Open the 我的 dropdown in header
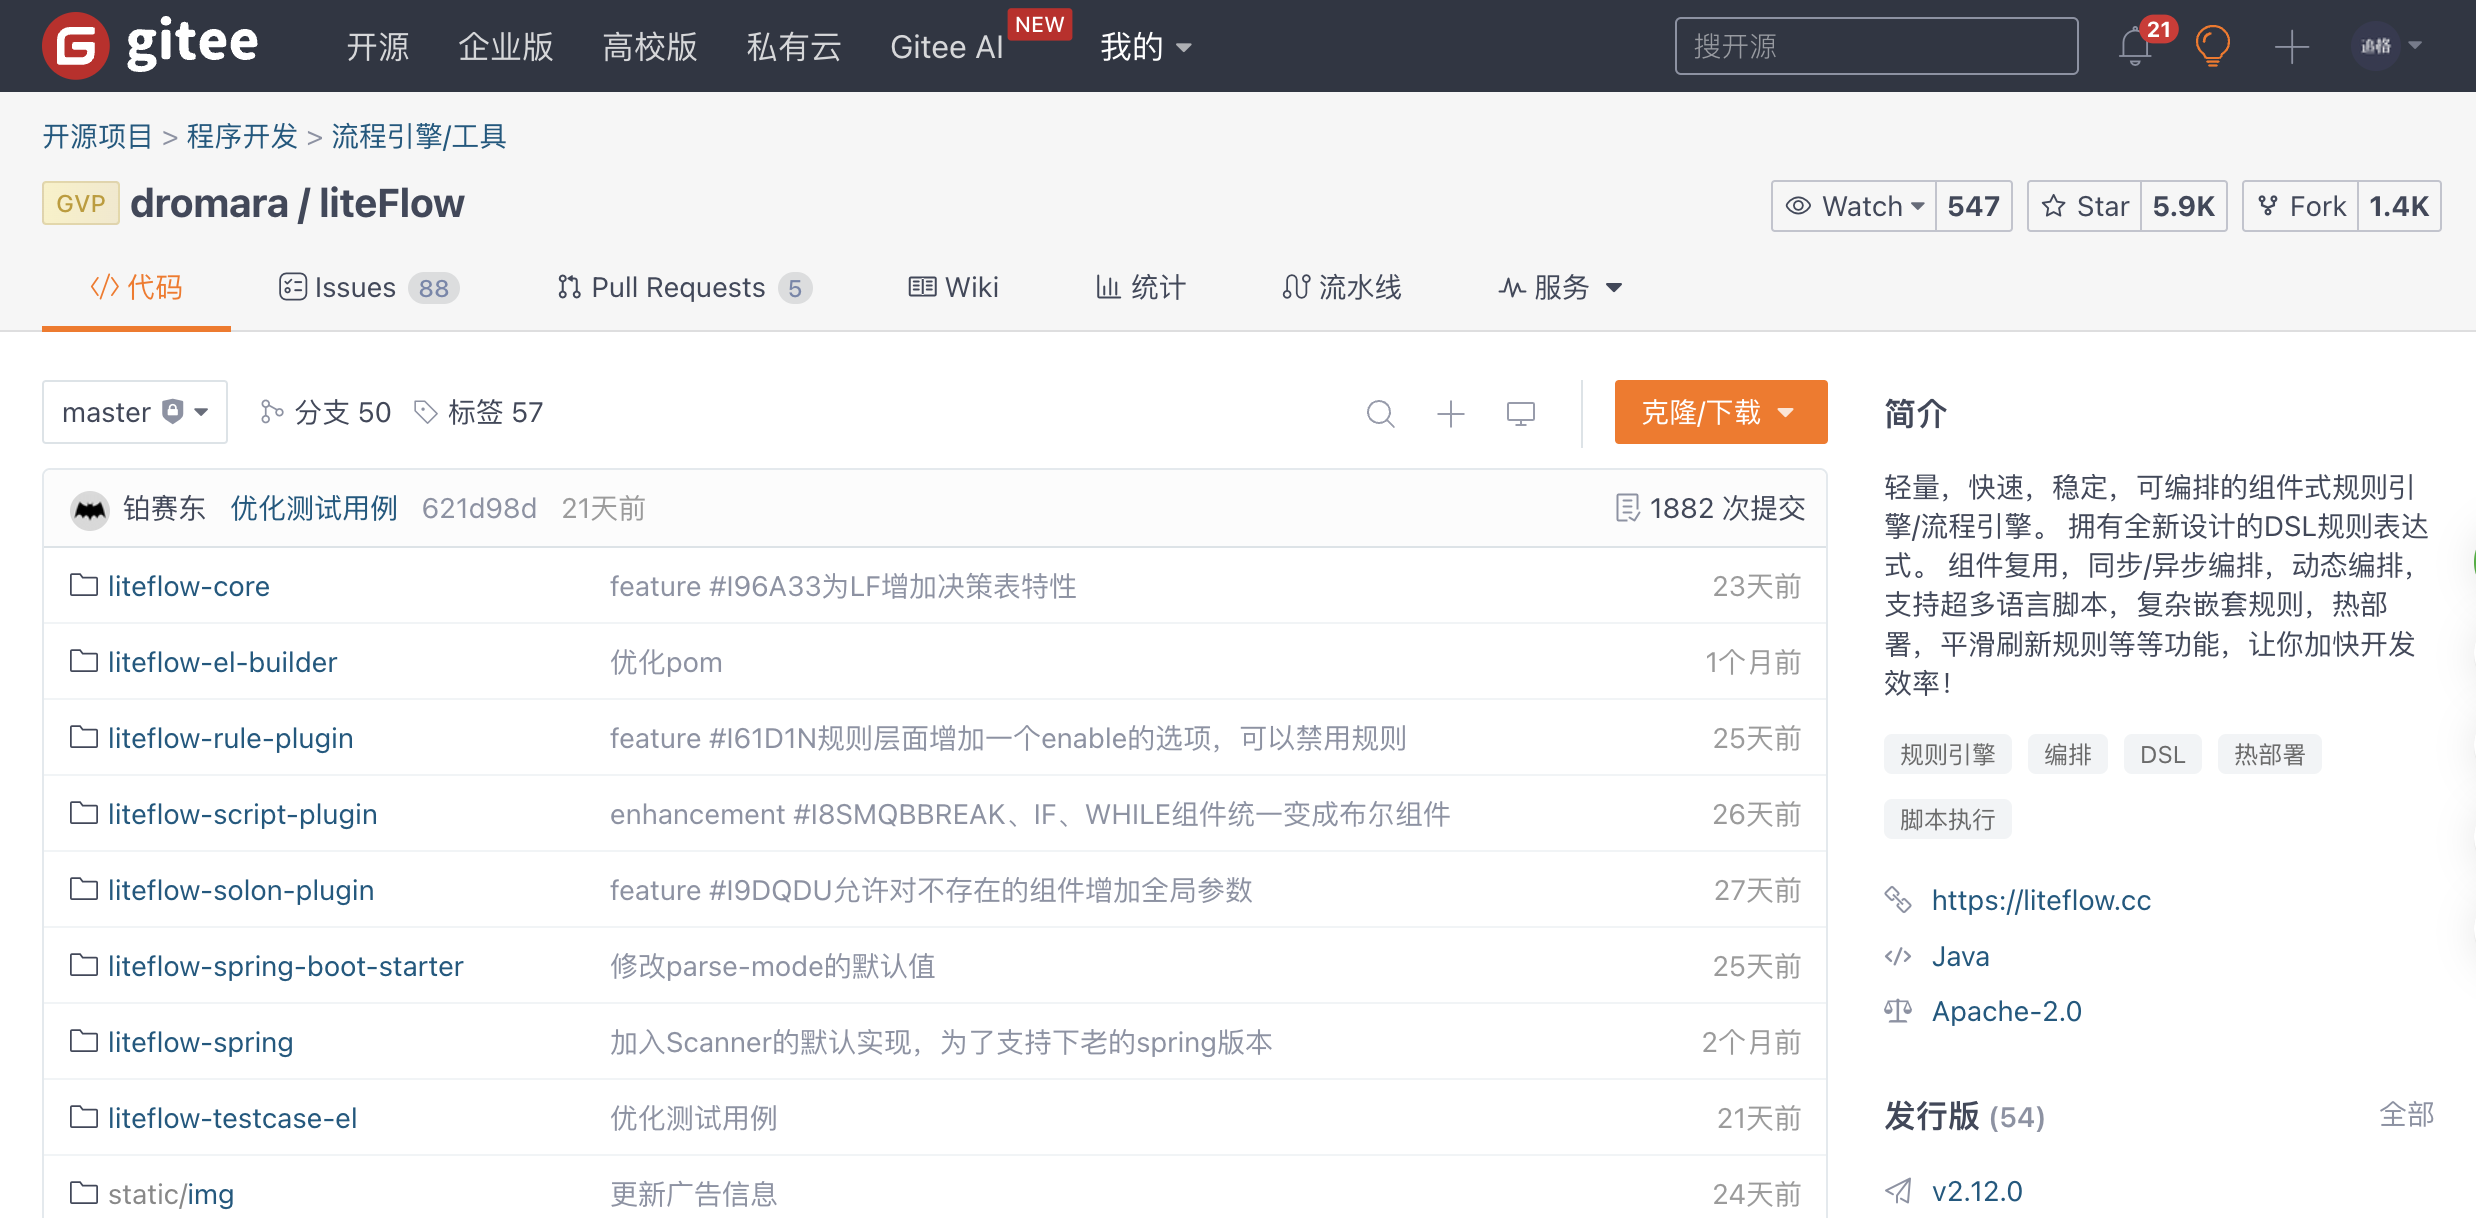The image size is (2476, 1218). coord(1146,47)
